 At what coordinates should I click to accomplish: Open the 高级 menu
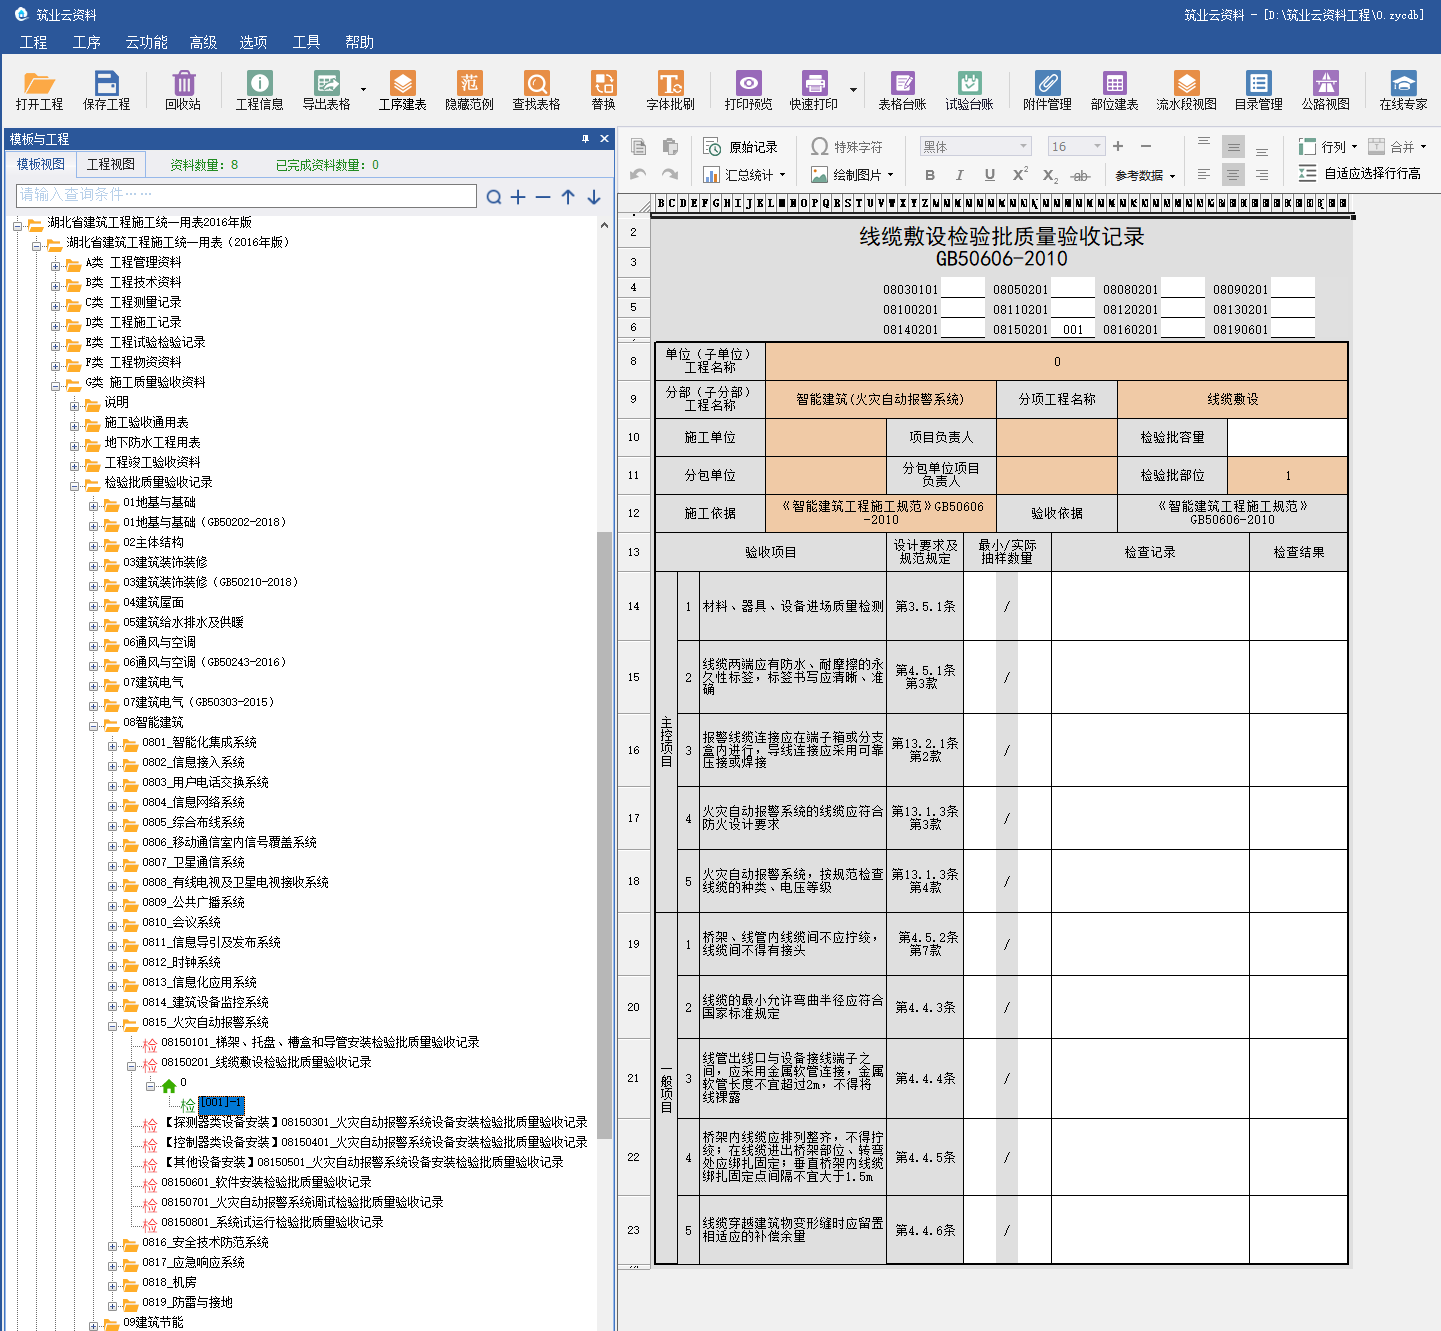203,42
